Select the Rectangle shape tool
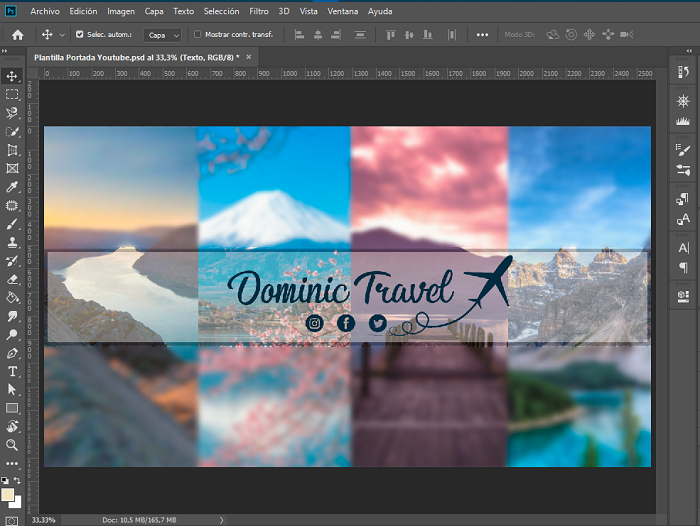700x526 pixels. pyautogui.click(x=12, y=408)
